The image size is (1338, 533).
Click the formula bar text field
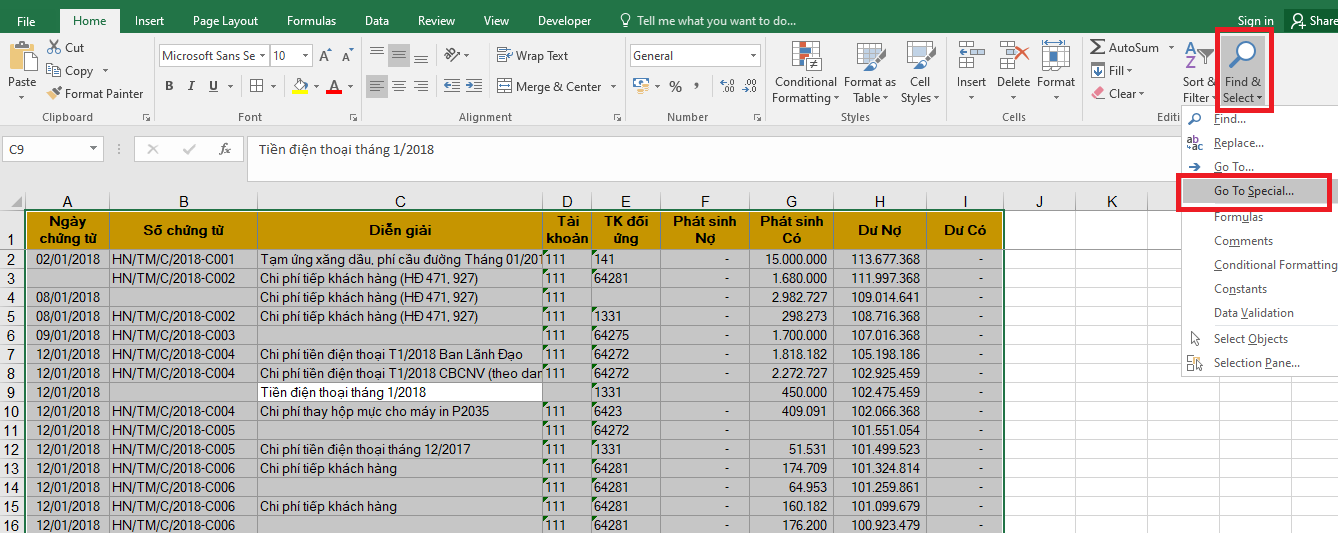pos(700,150)
